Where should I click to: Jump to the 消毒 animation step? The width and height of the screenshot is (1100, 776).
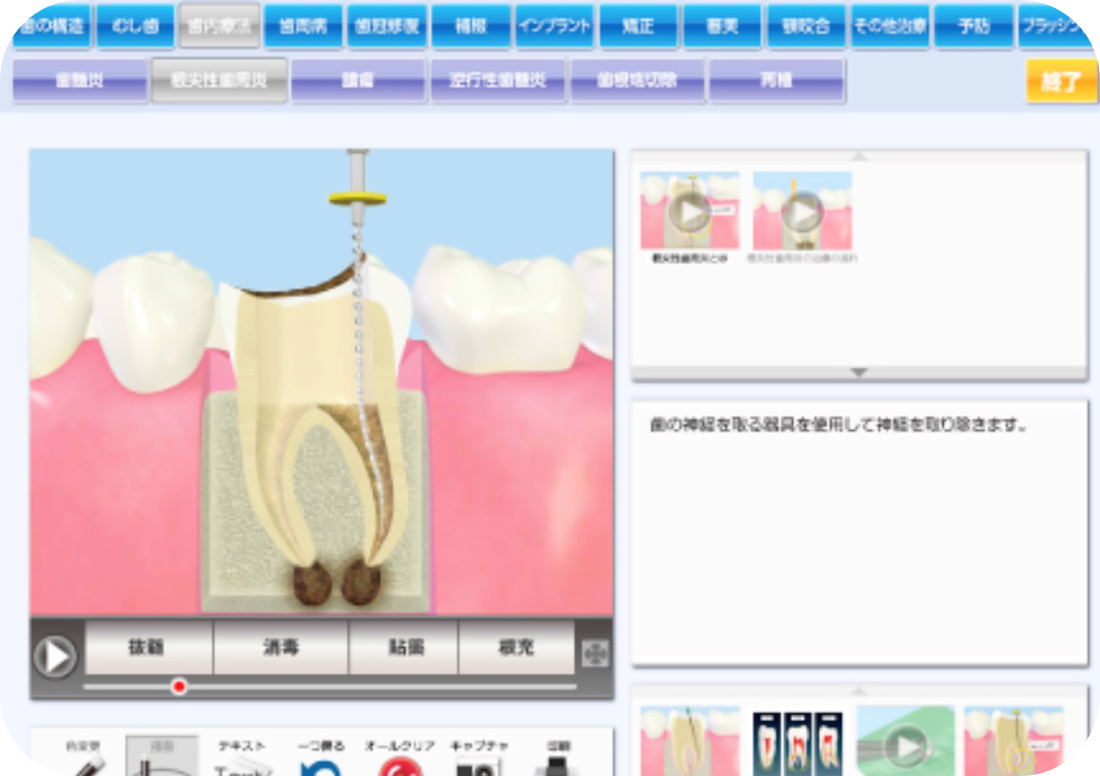pyautogui.click(x=282, y=648)
